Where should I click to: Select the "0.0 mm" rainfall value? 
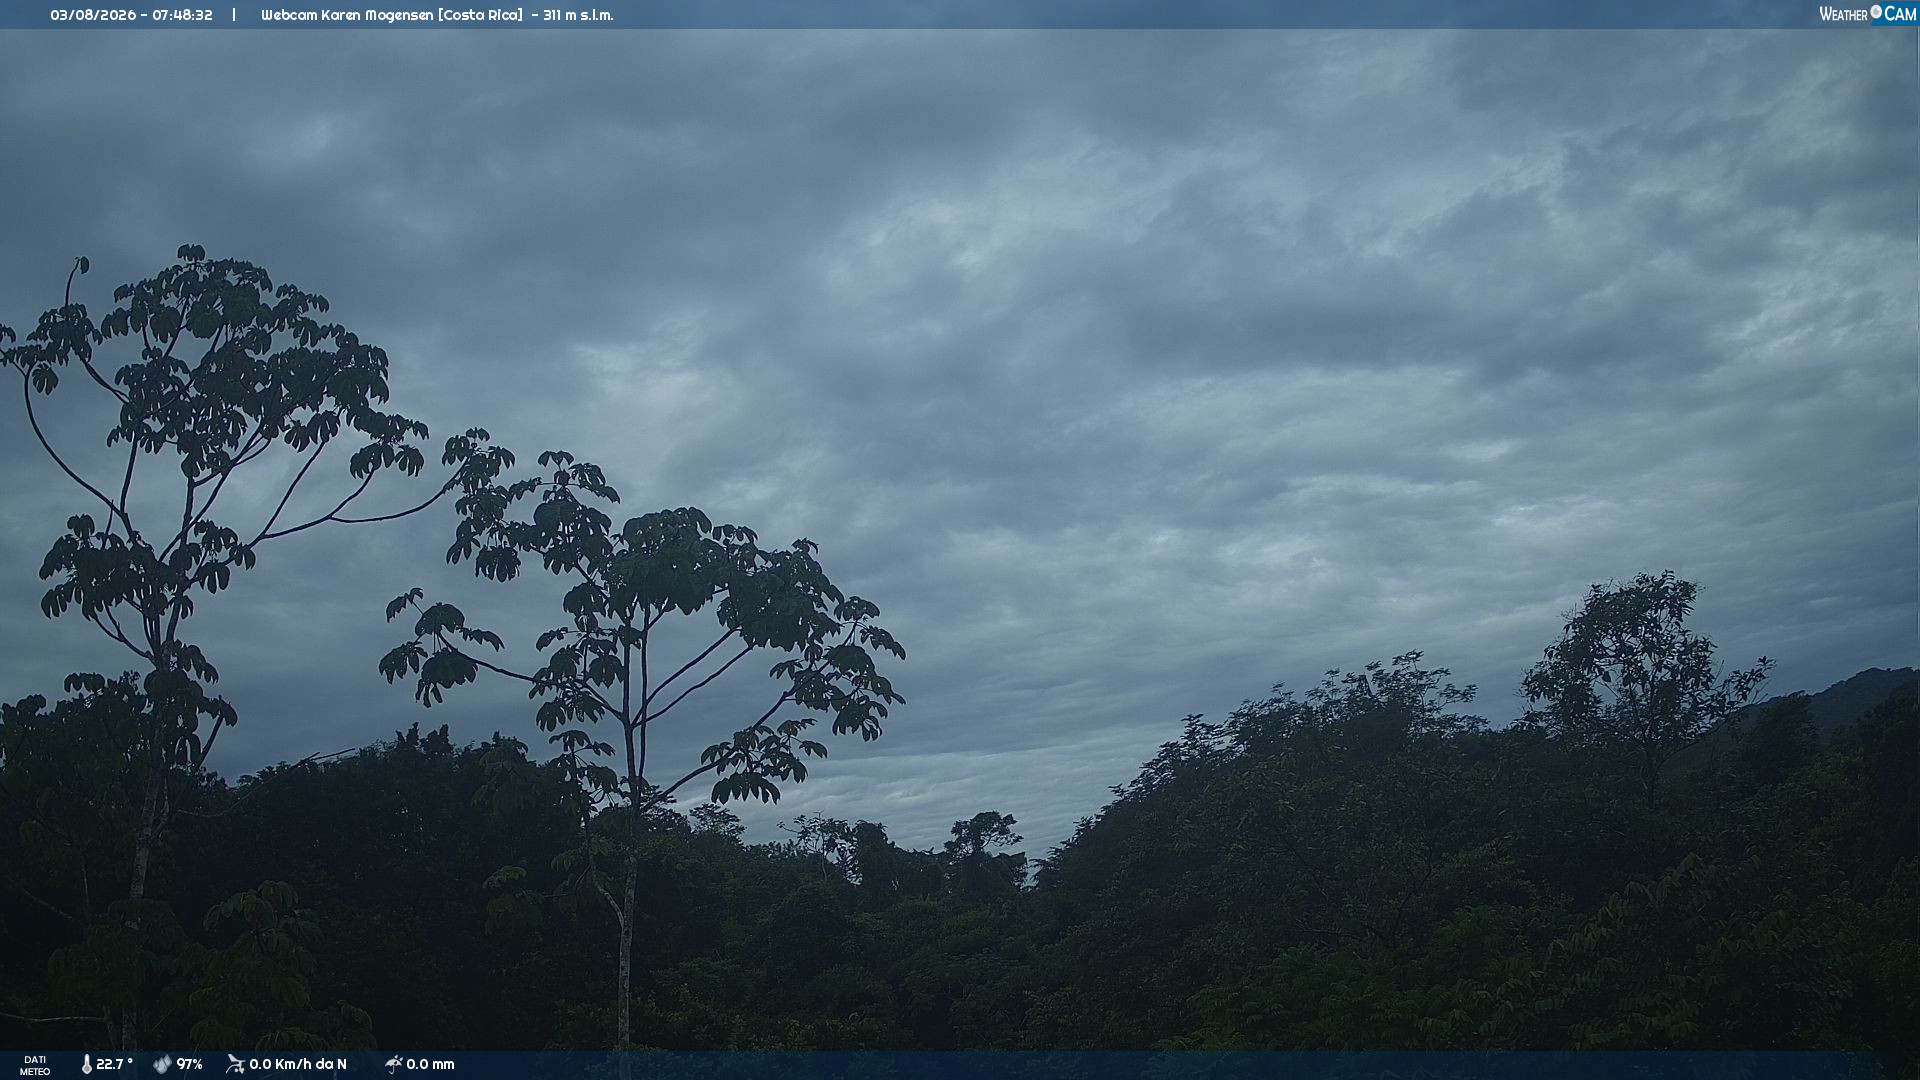point(430,1065)
